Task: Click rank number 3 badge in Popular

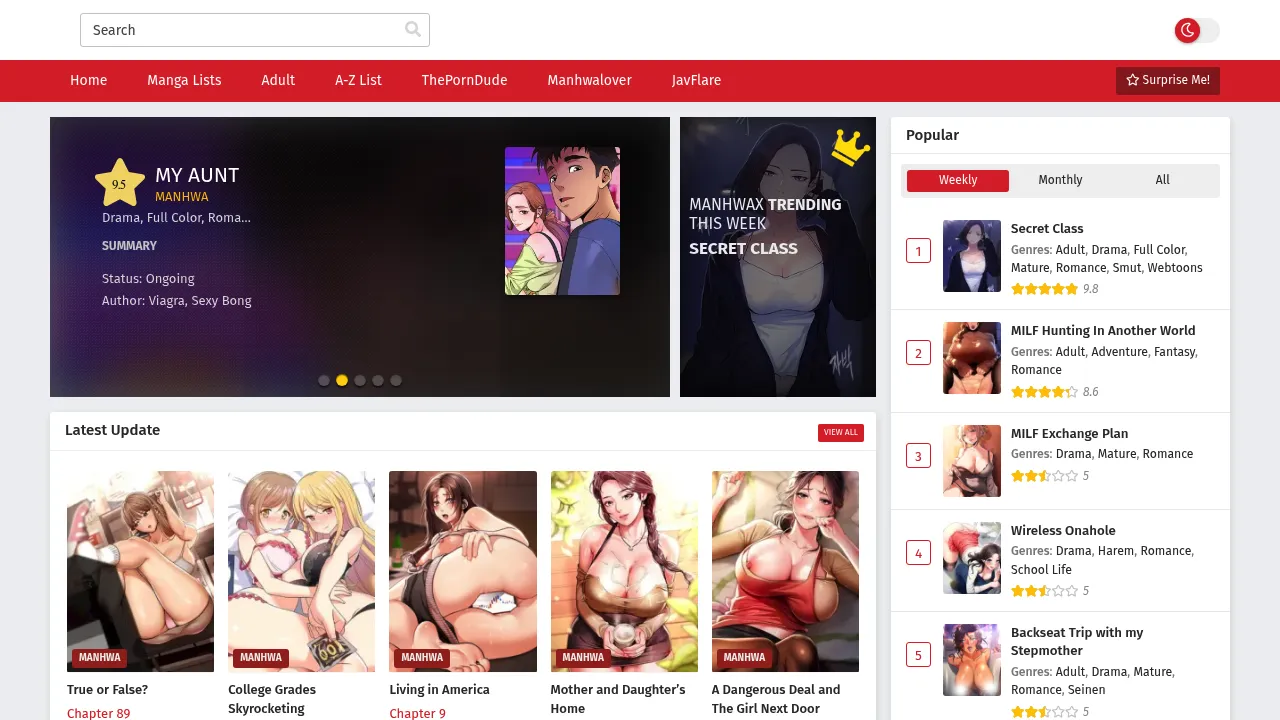Action: [x=918, y=457]
